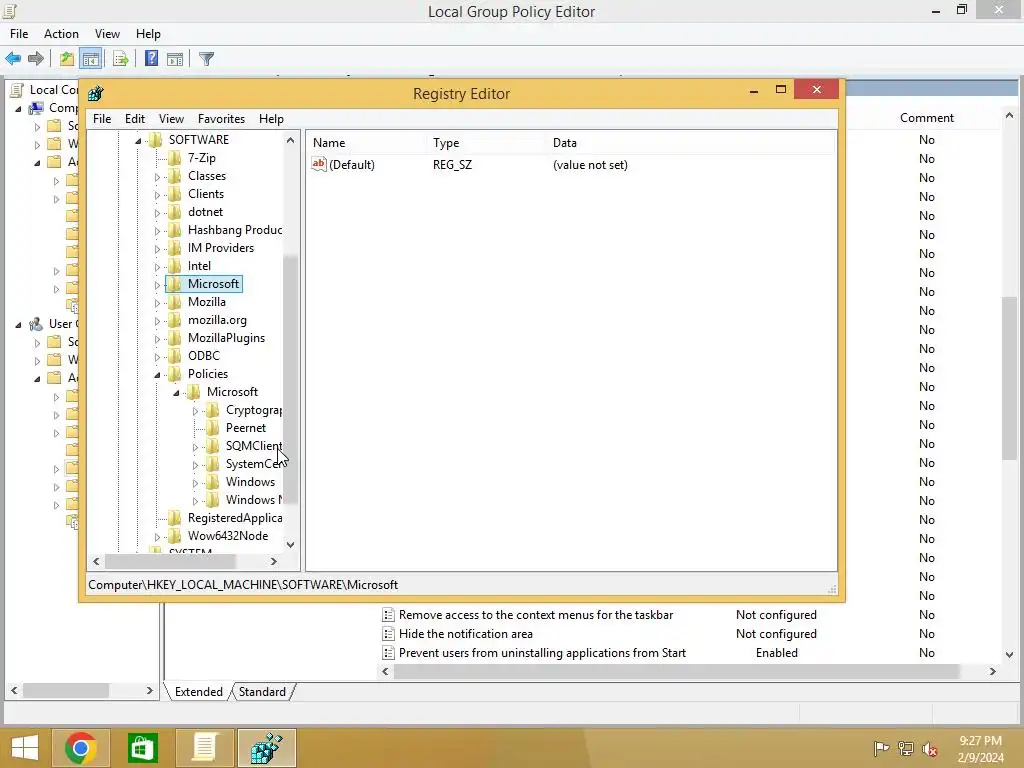
Task: Select the Mozilla registry key
Action: click(206, 302)
